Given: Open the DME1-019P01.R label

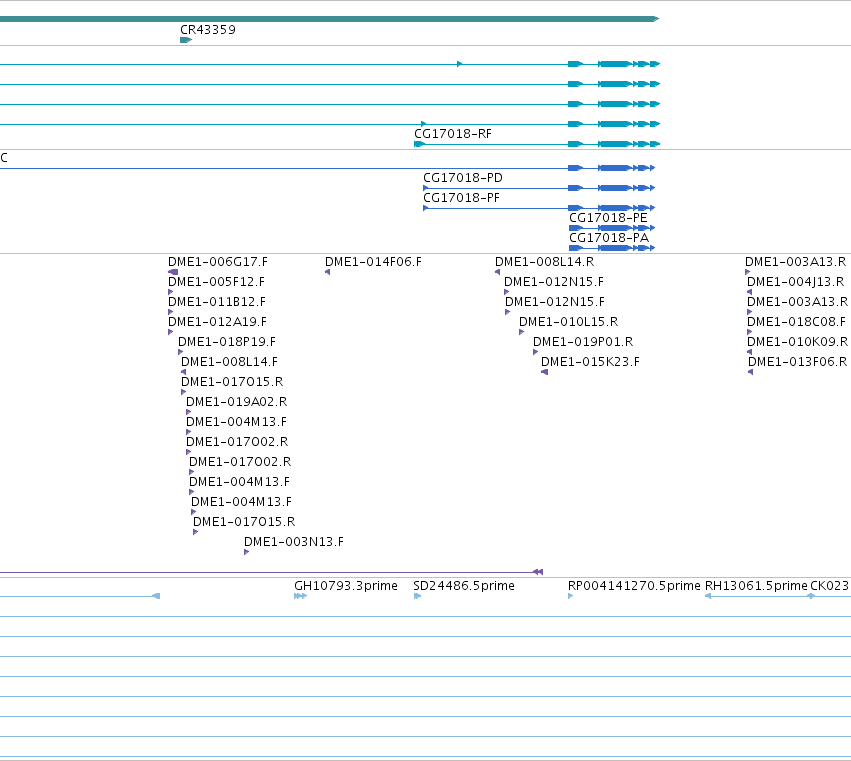Looking at the screenshot, I should pyautogui.click(x=583, y=342).
